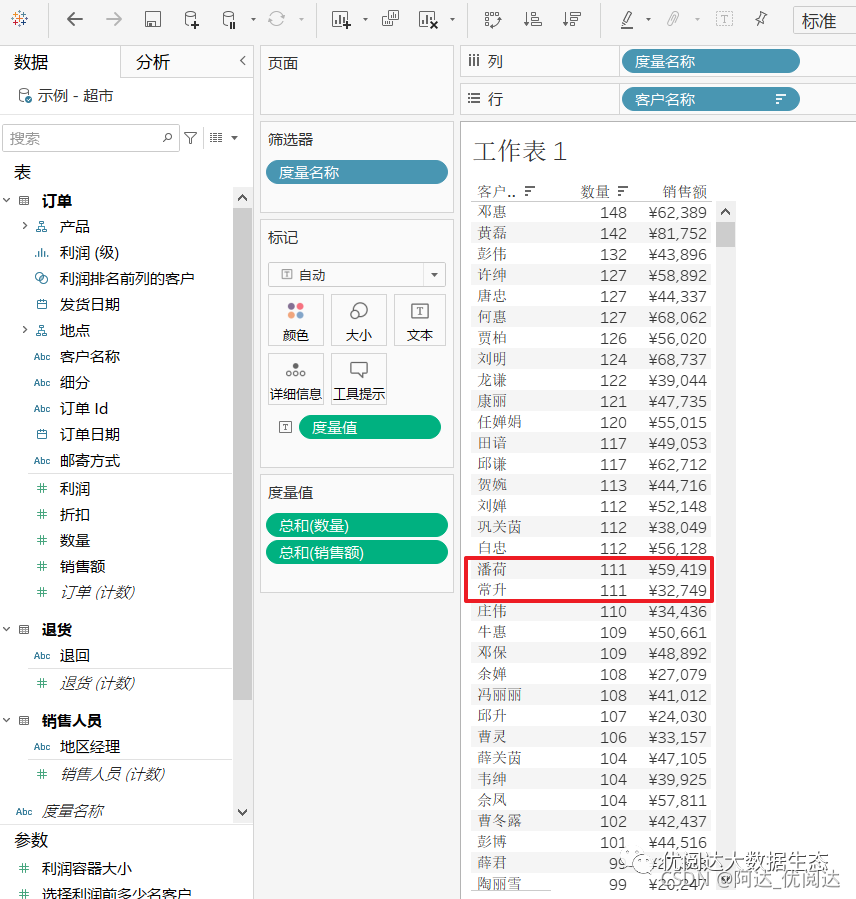Open dropdown arrow next to clear sheet
Viewport: 856px width, 899px height.
click(x=452, y=19)
